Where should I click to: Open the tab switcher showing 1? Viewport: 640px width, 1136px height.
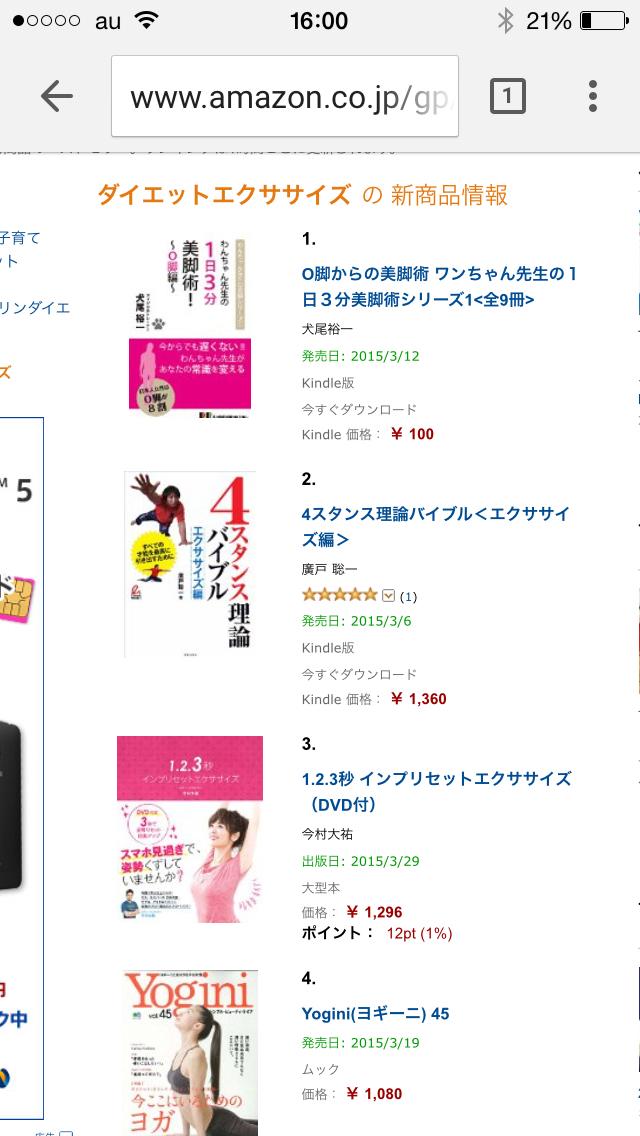click(507, 96)
